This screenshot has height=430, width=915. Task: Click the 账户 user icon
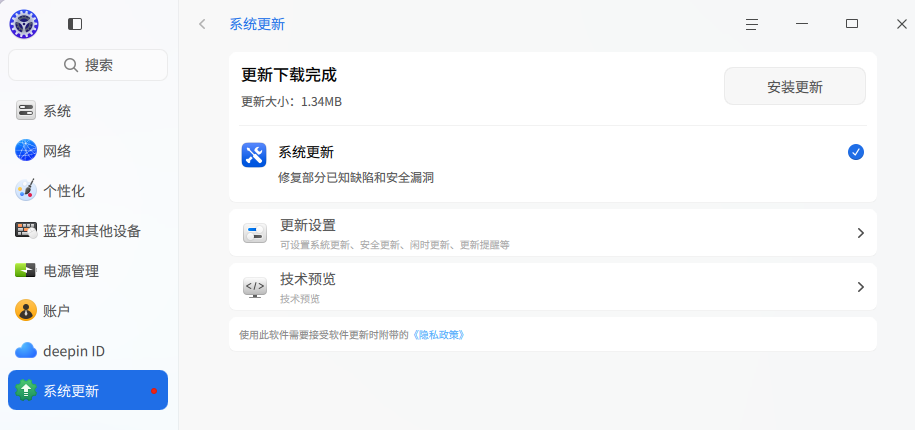(26, 310)
